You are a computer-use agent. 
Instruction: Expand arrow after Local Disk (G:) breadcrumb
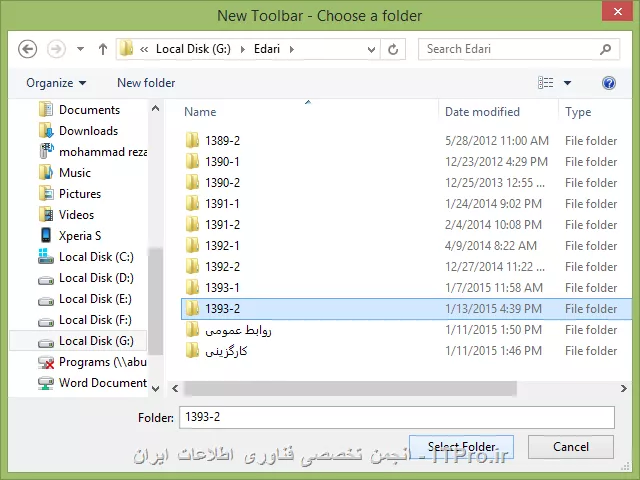pos(243,49)
